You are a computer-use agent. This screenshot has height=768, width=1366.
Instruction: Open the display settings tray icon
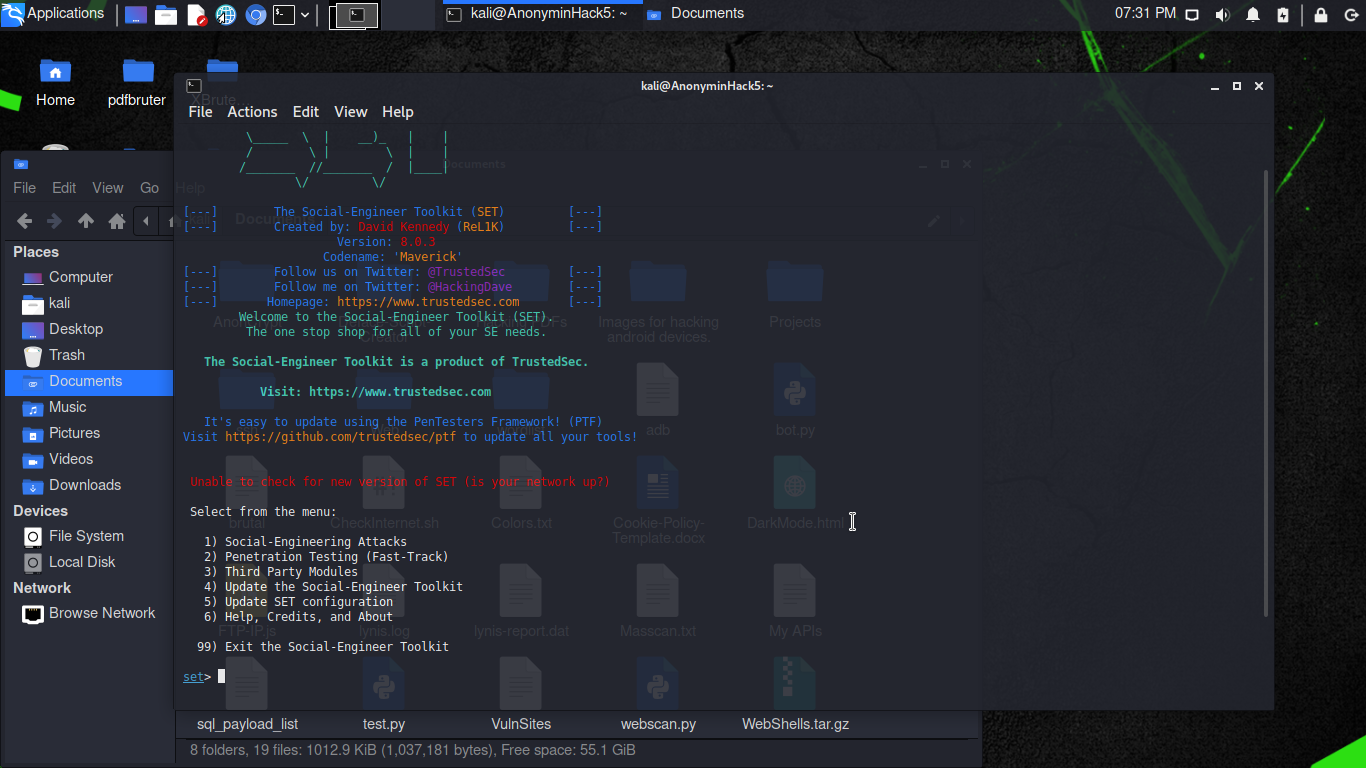1192,15
